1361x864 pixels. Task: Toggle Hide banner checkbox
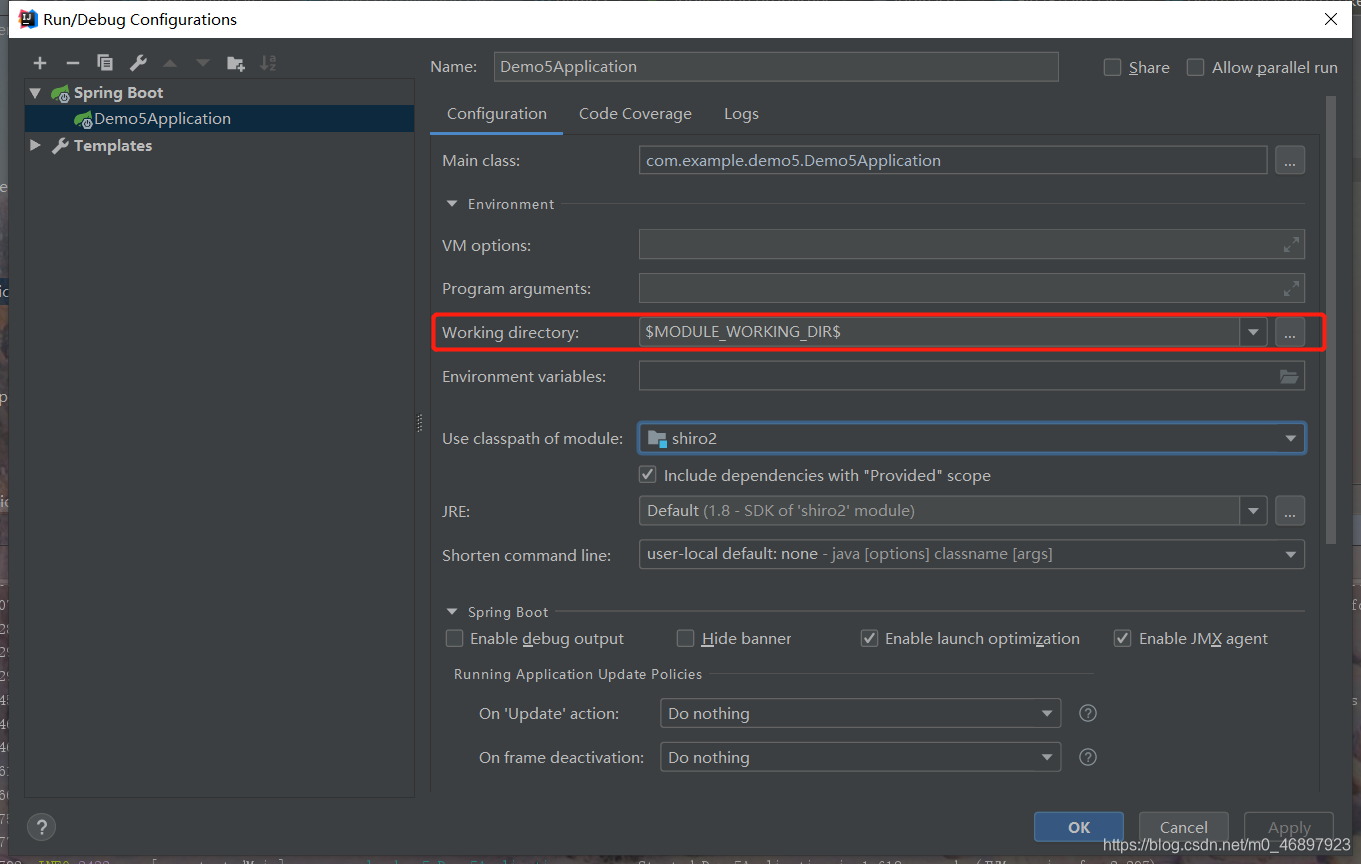[685, 638]
